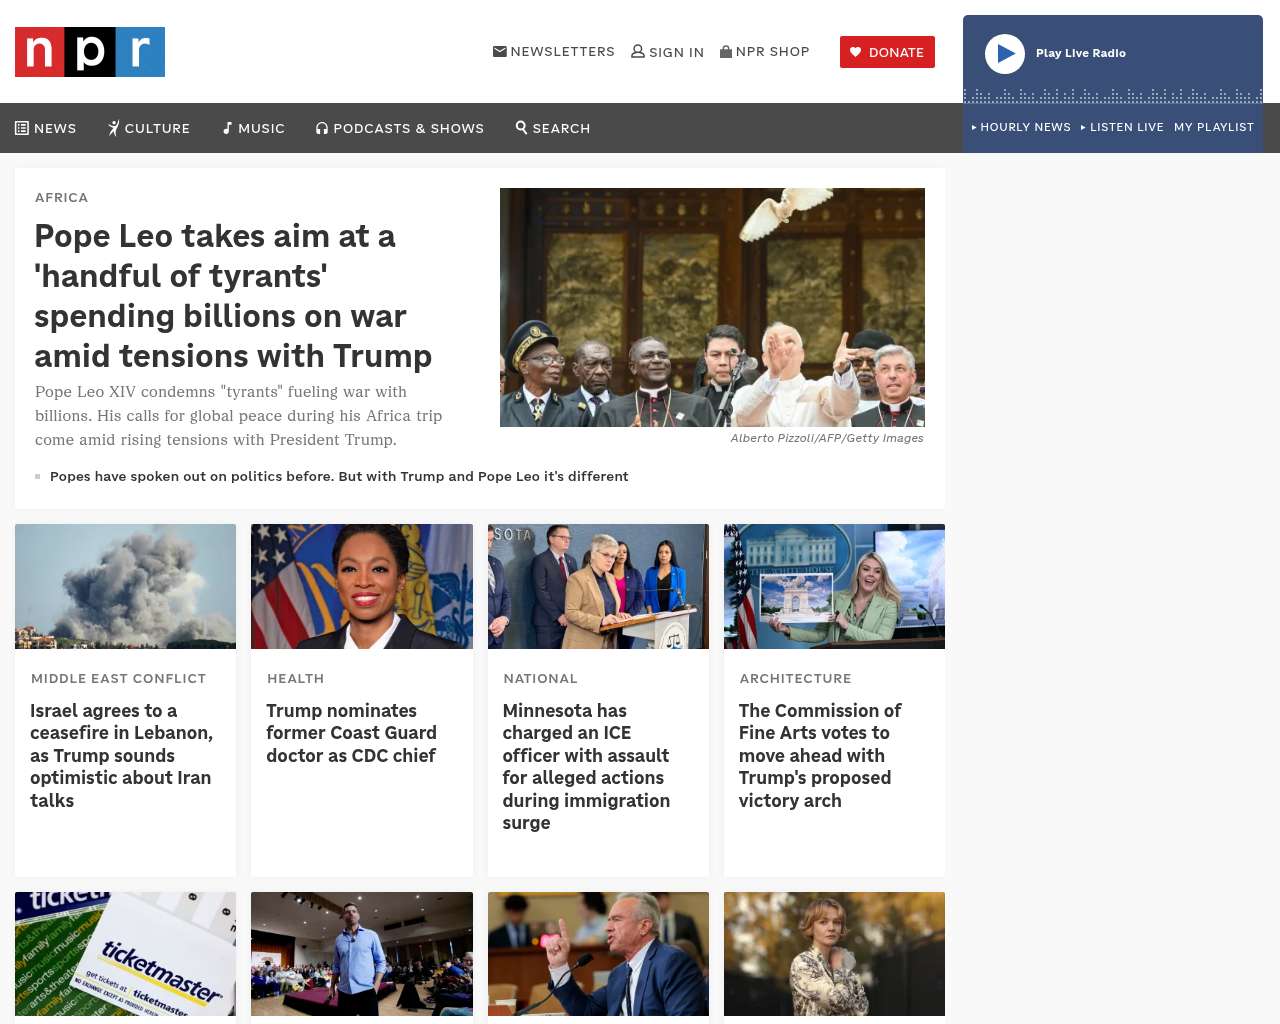Click the NPR logo
The height and width of the screenshot is (1024, 1280).
coord(90,52)
